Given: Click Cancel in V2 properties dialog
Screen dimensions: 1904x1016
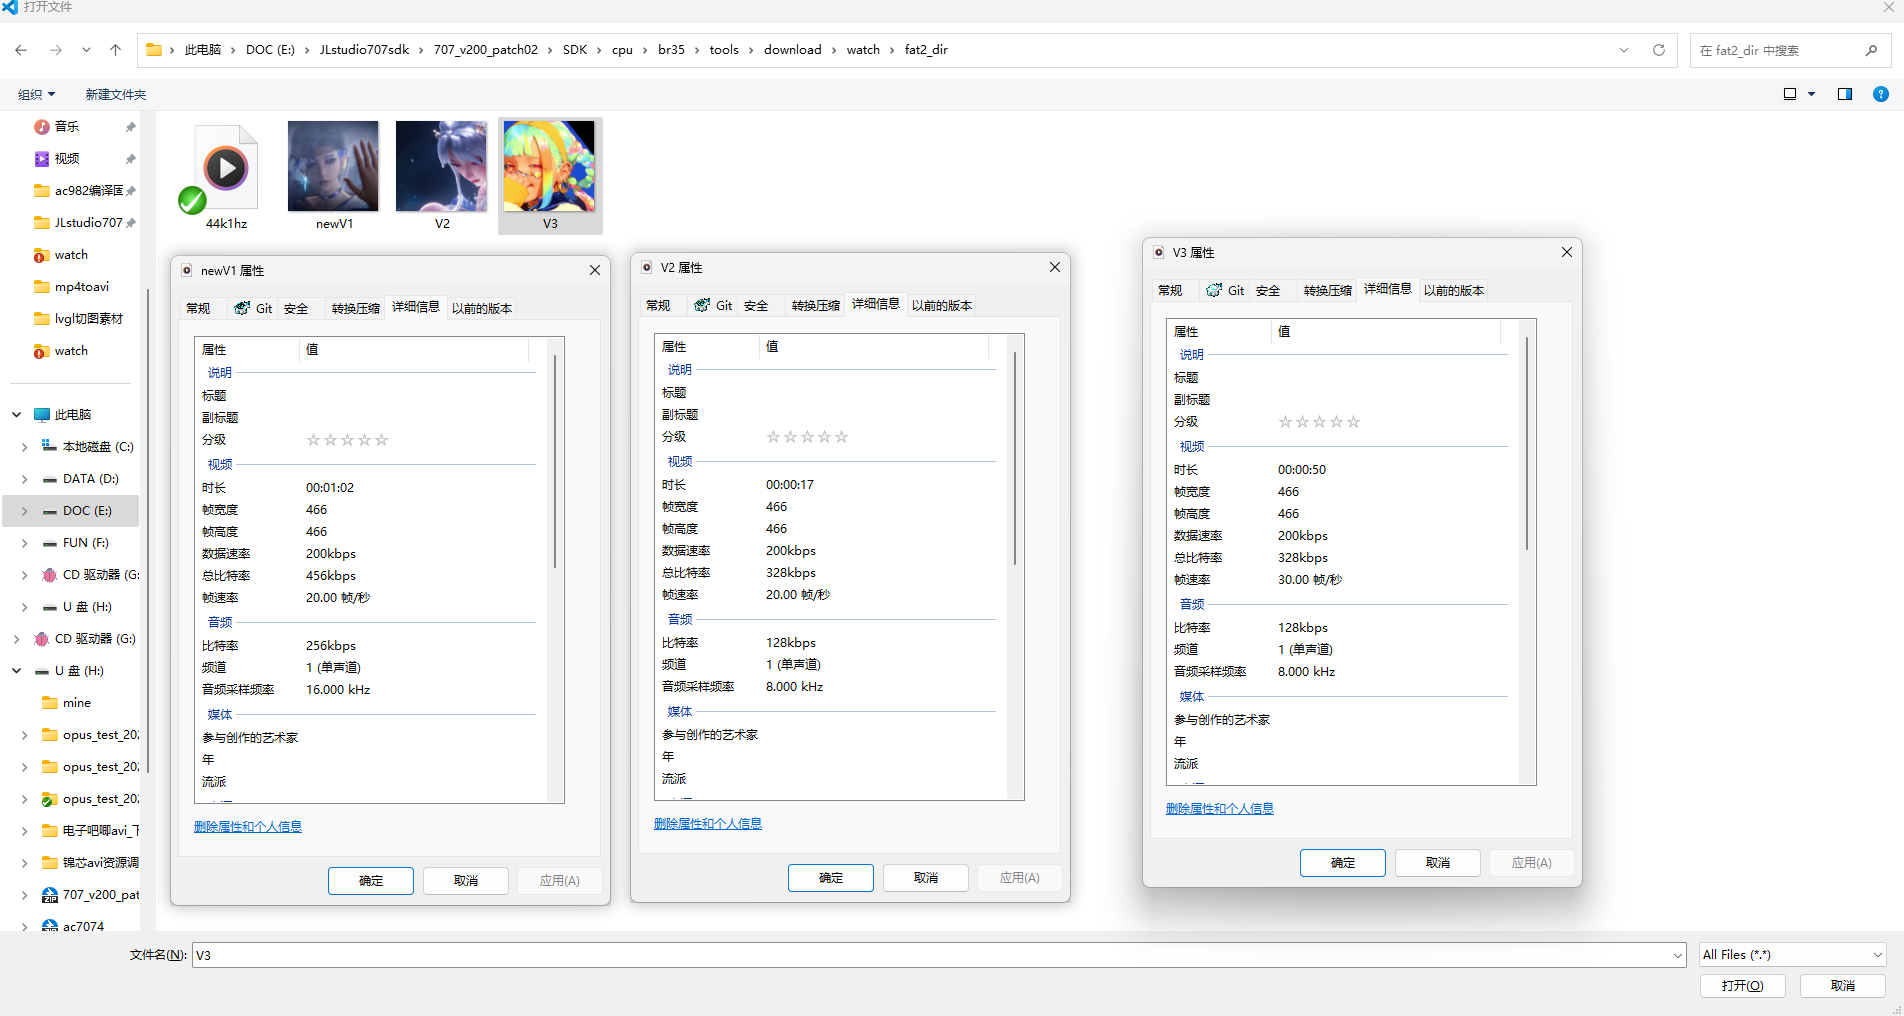Looking at the screenshot, I should point(926,877).
